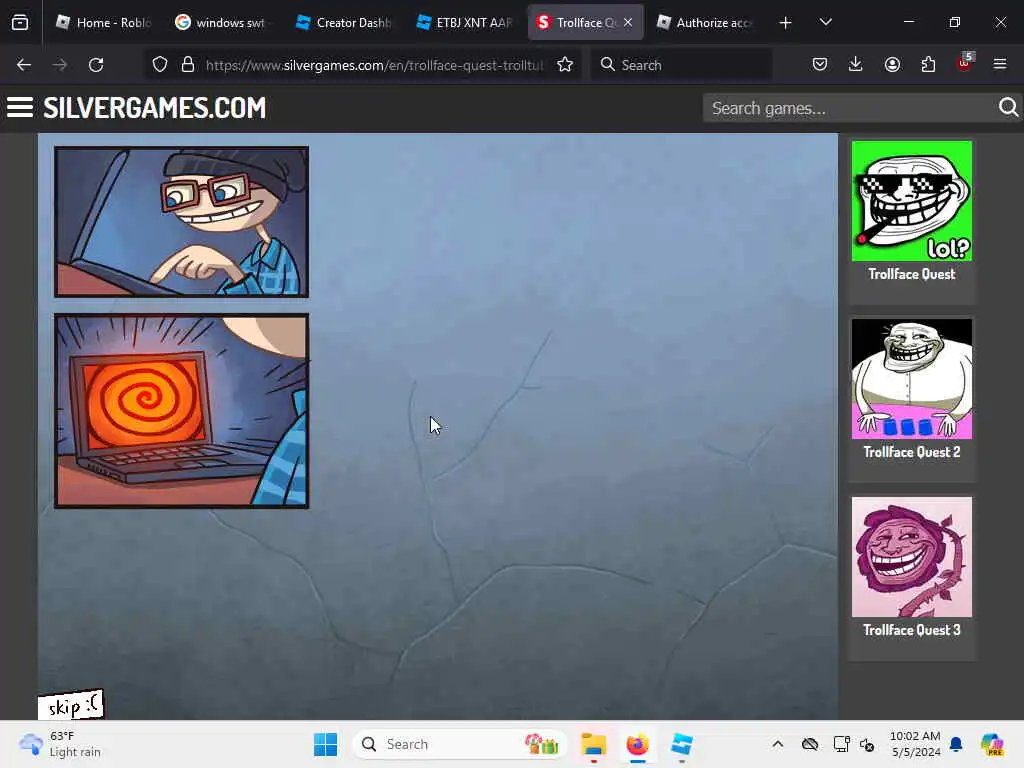Image resolution: width=1024 pixels, height=768 pixels.
Task: Close the Trollface Quest tab
Action: [x=628, y=23]
